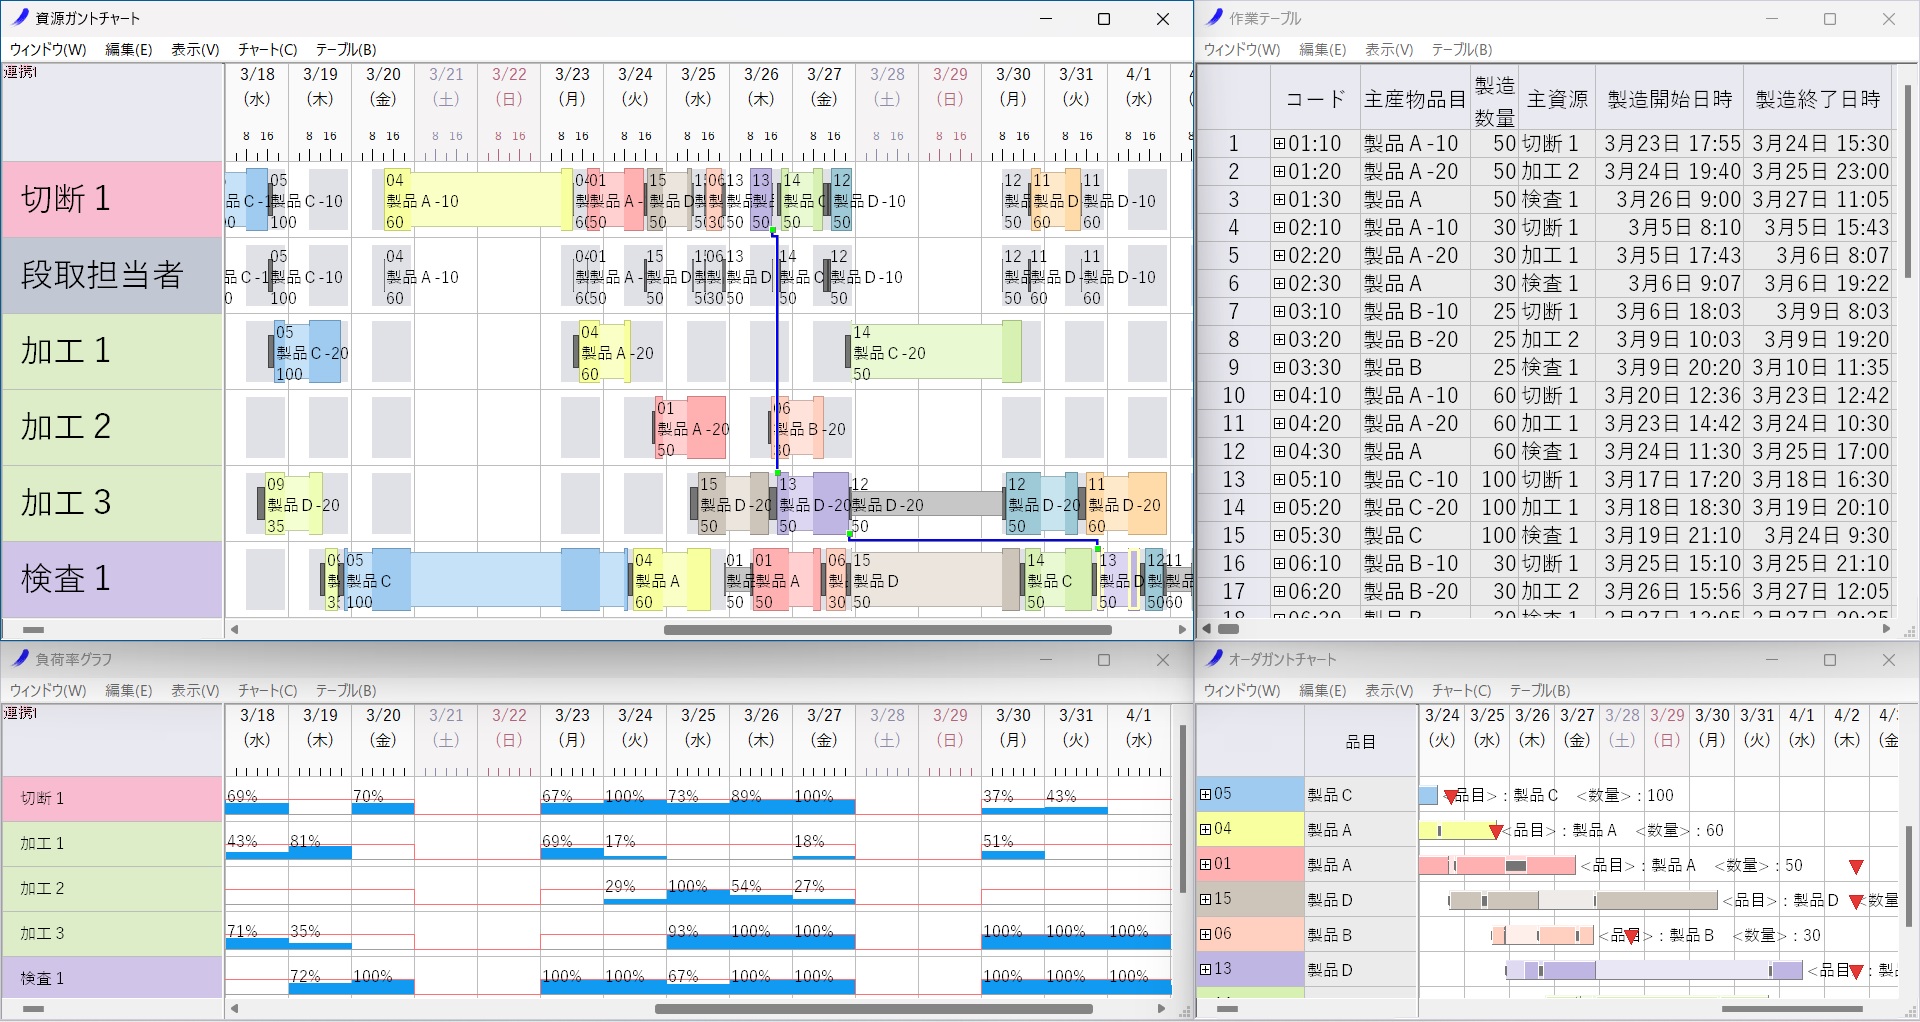
Task: Expand order 06 in order Gantt chart
Action: click(x=1206, y=934)
